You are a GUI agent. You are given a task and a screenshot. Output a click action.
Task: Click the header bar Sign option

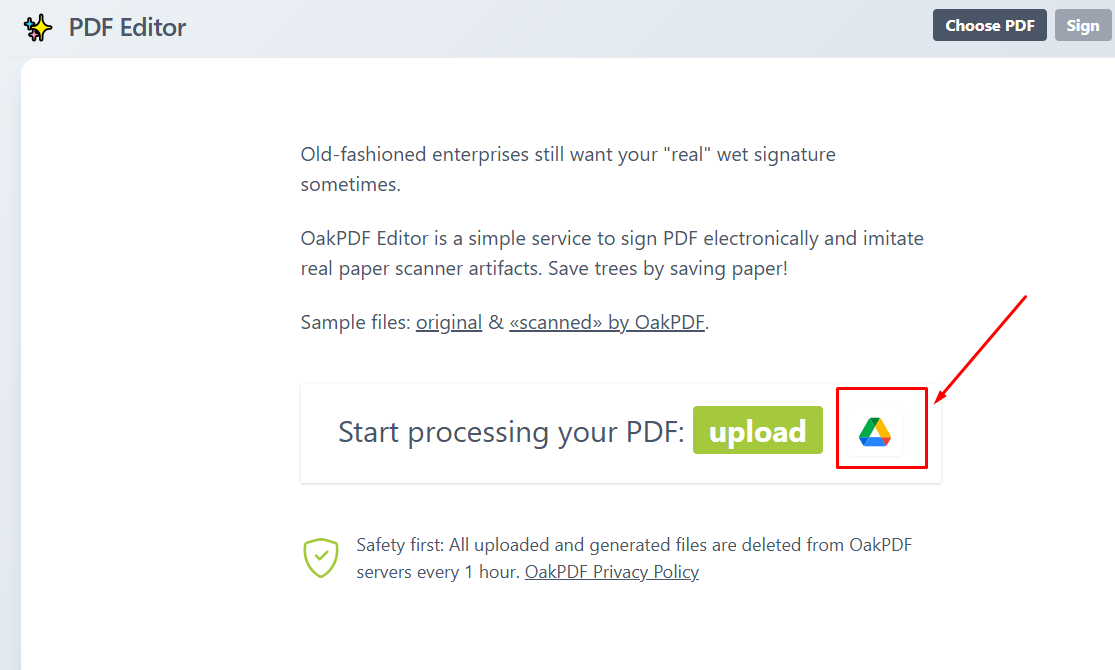click(1083, 24)
